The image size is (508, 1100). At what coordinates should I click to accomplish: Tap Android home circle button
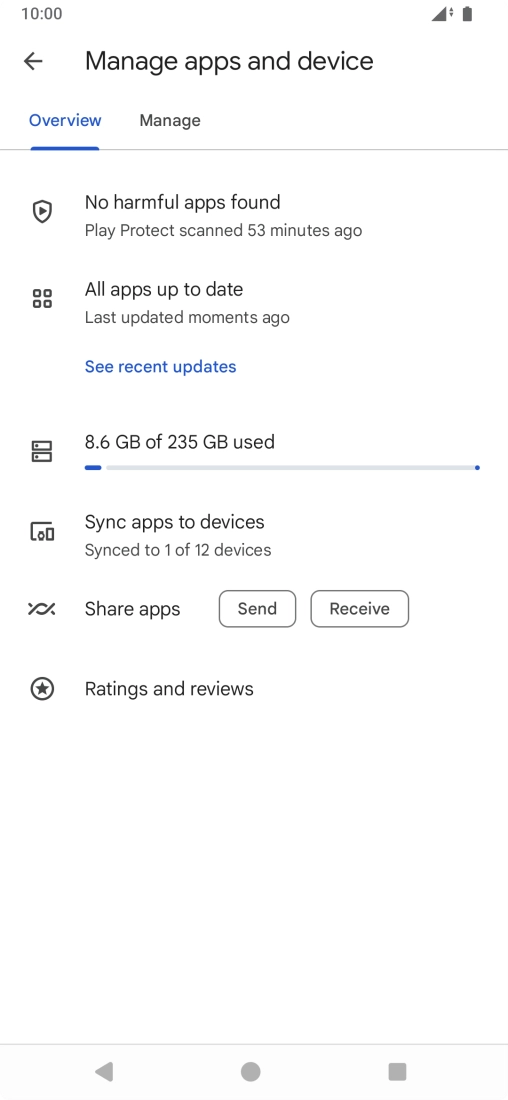tap(250, 1071)
